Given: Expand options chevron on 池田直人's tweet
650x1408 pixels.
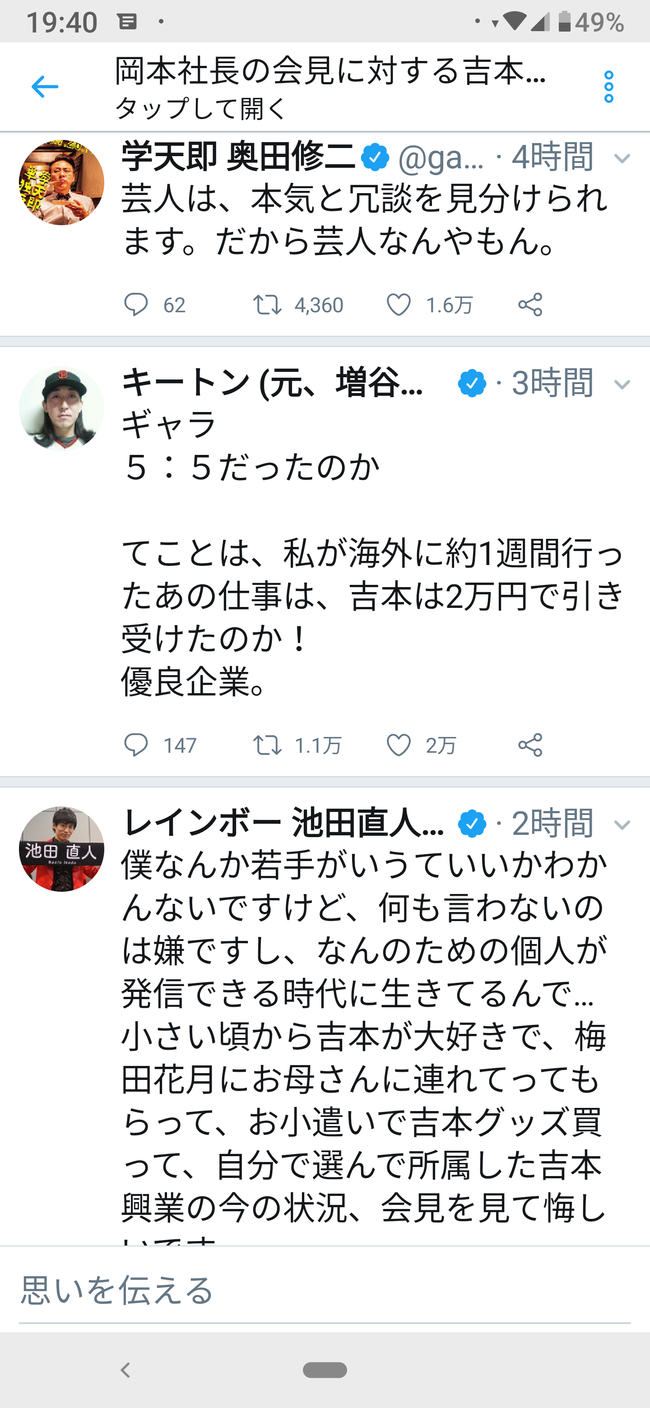Looking at the screenshot, I should [621, 825].
